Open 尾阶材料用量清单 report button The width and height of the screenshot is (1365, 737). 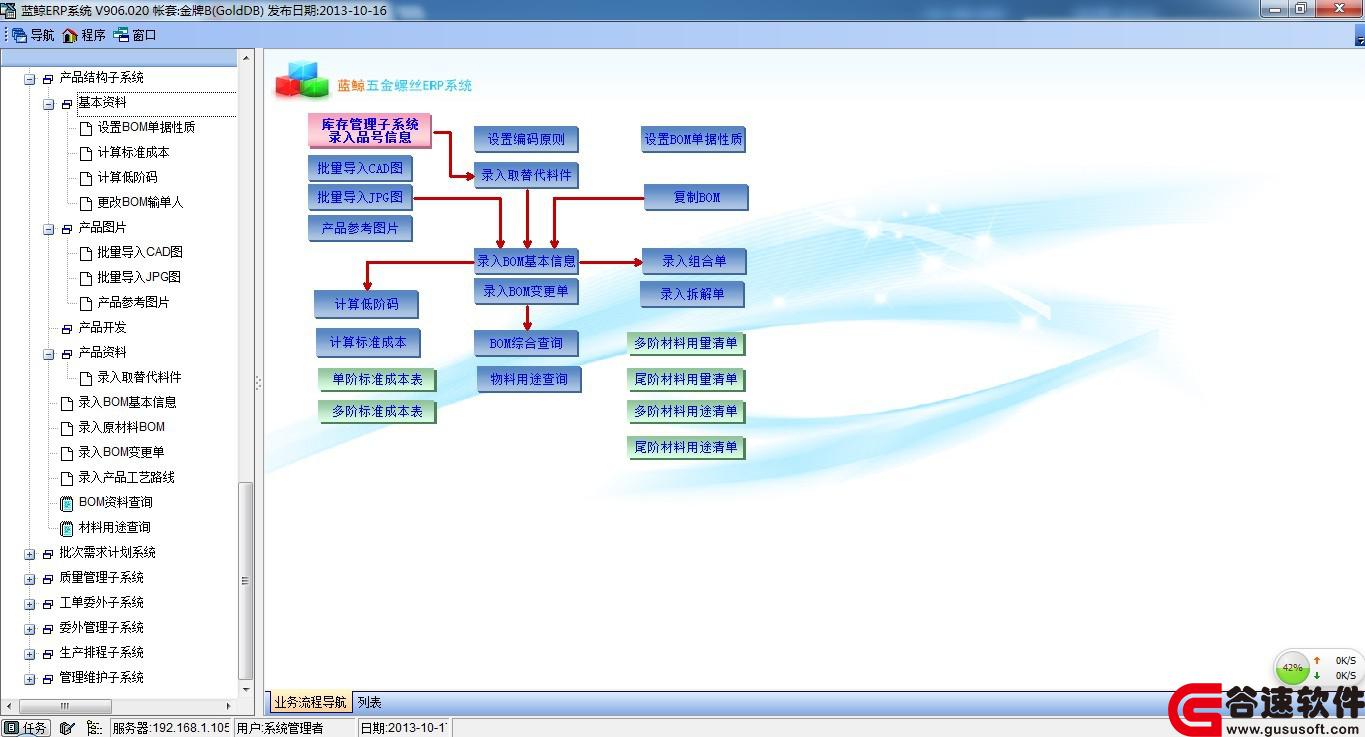[686, 379]
